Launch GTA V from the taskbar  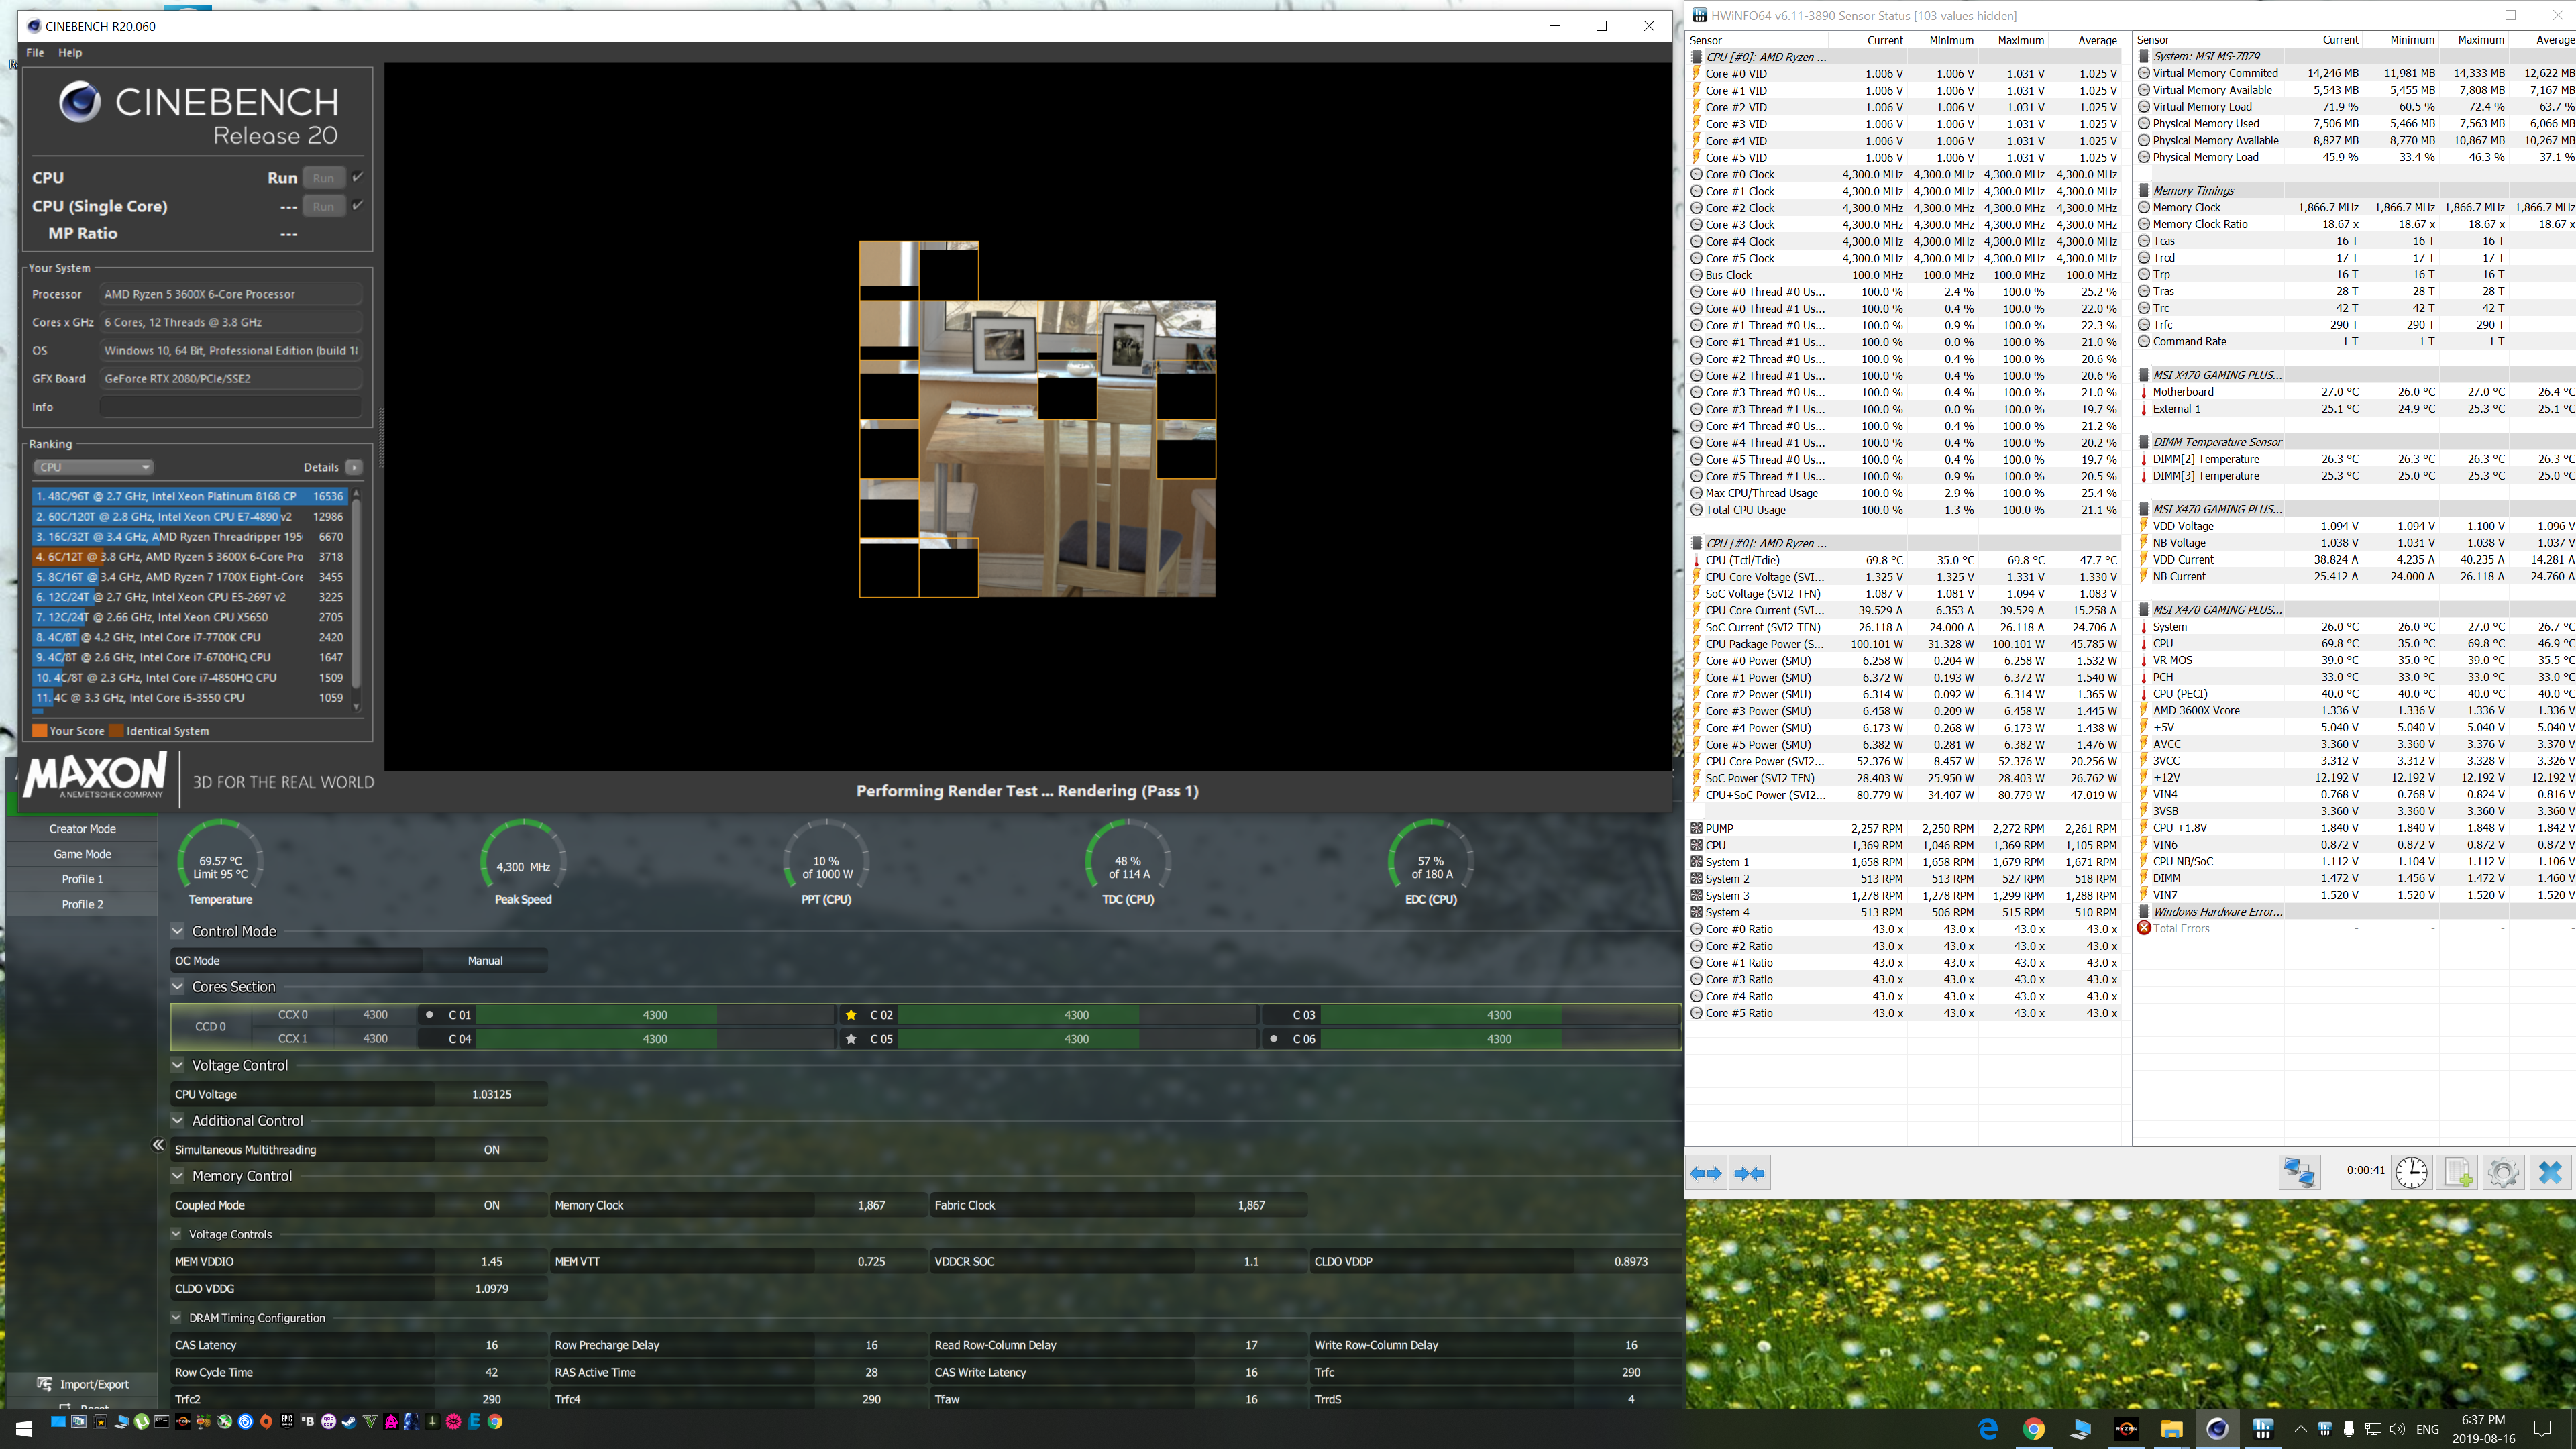coord(370,1422)
